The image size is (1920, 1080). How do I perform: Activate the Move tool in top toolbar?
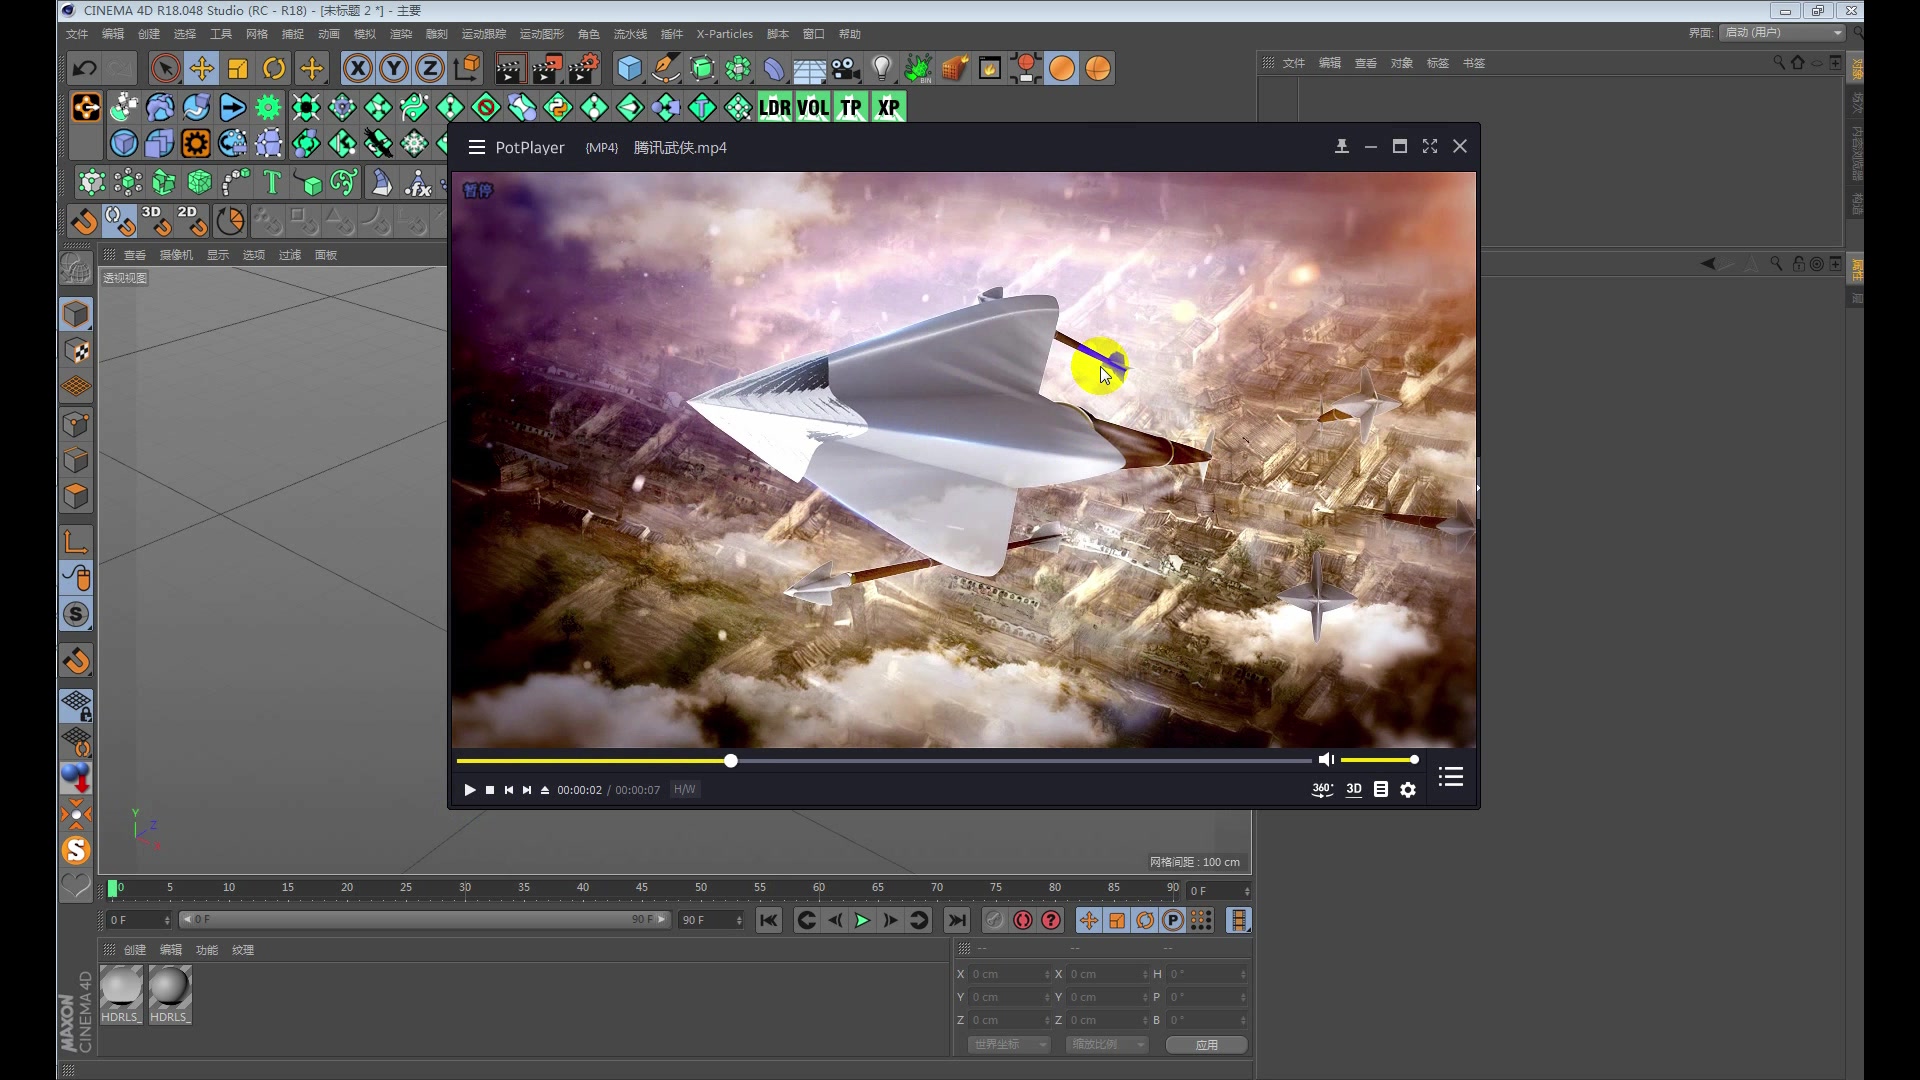click(202, 69)
